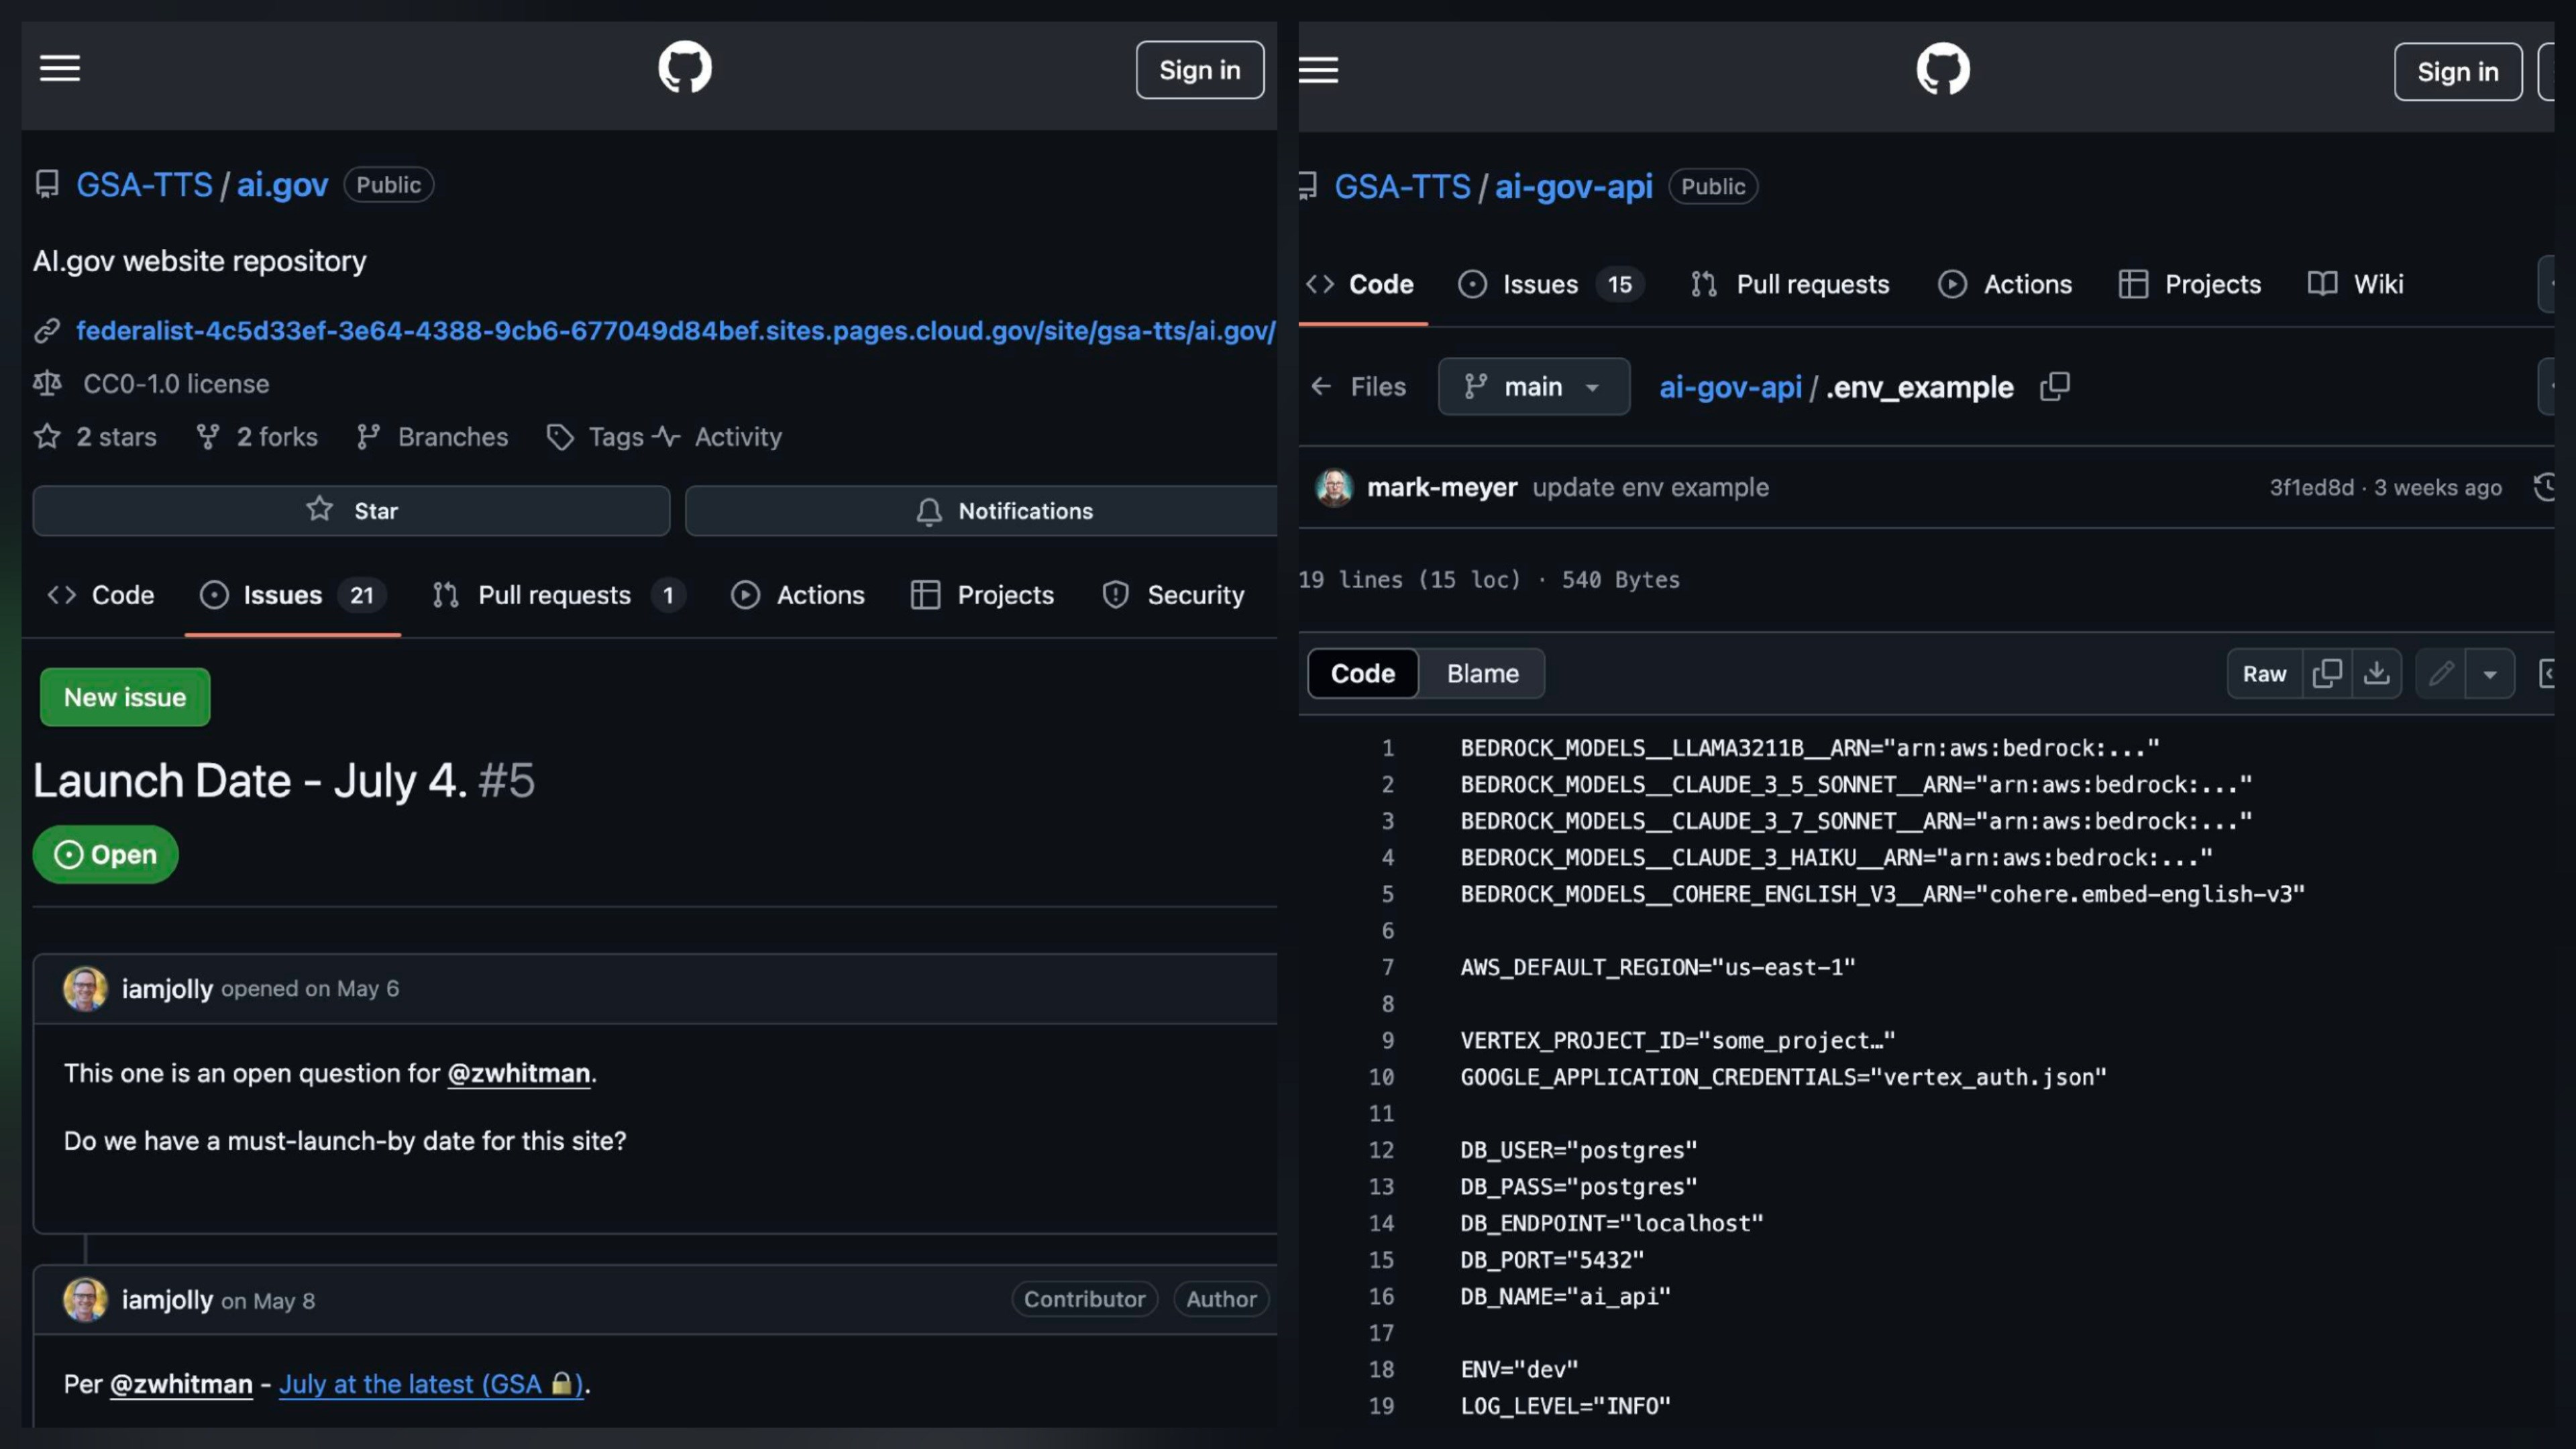Viewport: 2576px width, 1449px height.
Task: Open GSA-TTS owner link for ai-gov-api
Action: [x=1402, y=187]
